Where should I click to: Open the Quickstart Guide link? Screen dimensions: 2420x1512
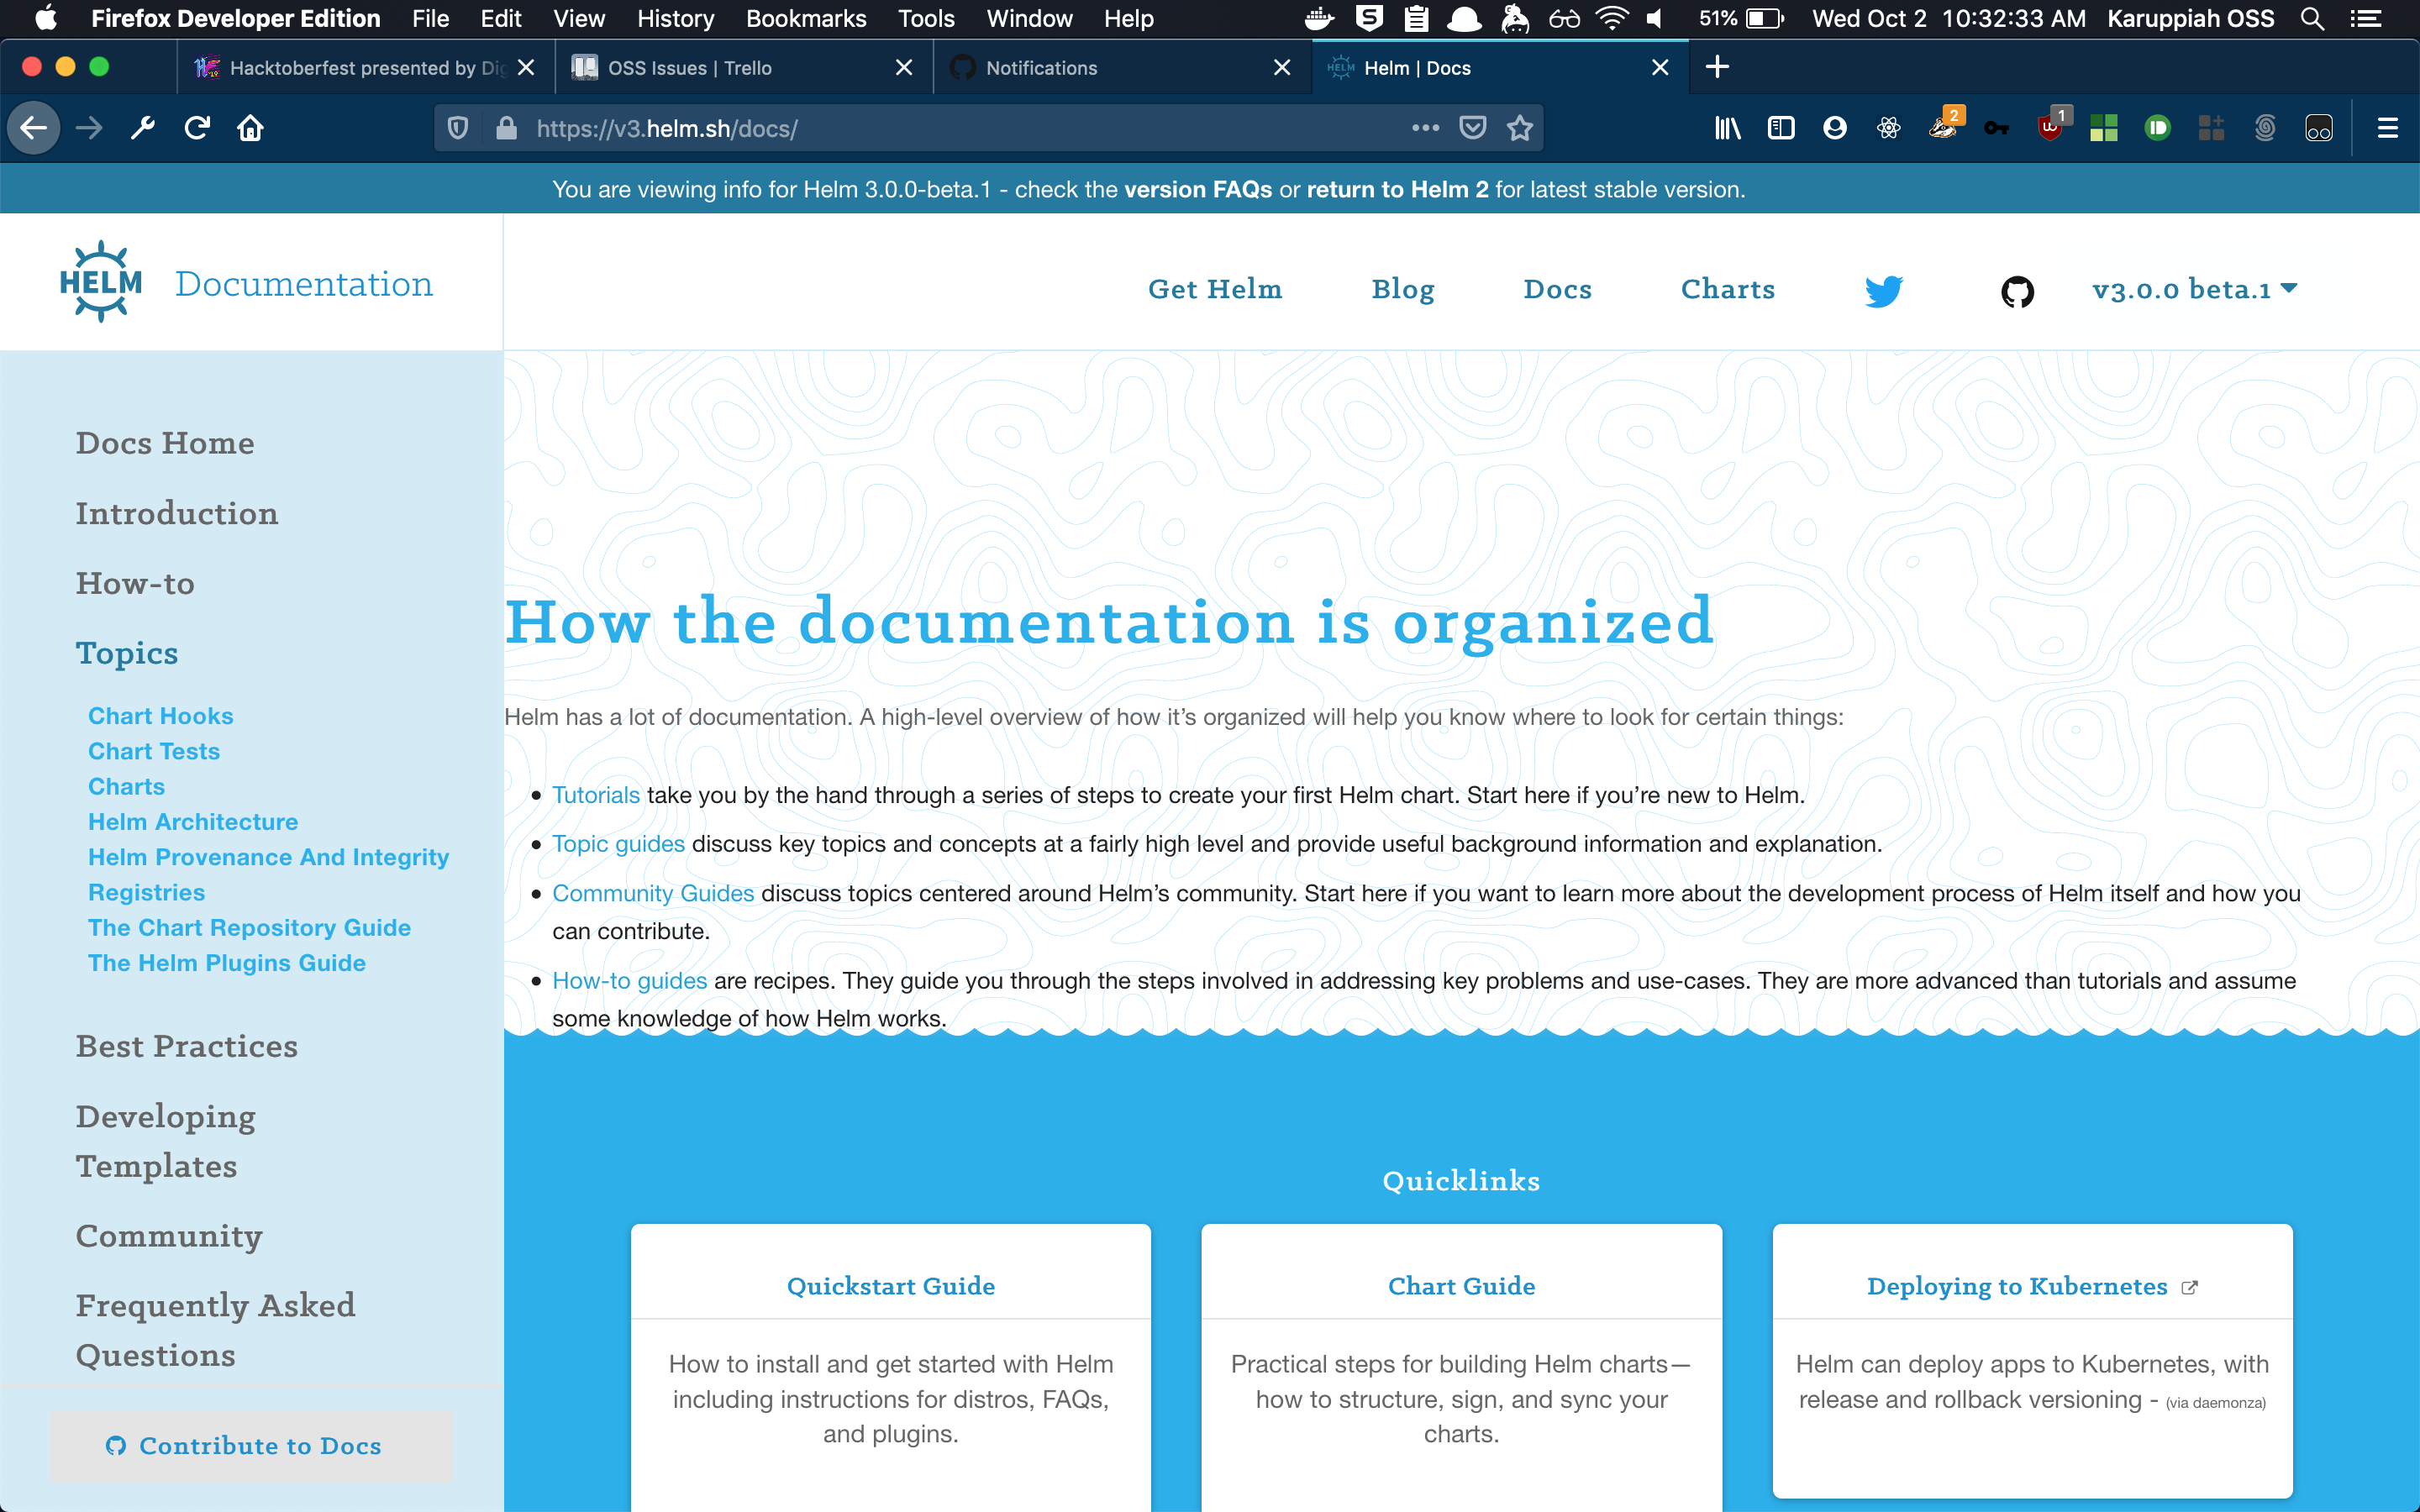coord(890,1286)
